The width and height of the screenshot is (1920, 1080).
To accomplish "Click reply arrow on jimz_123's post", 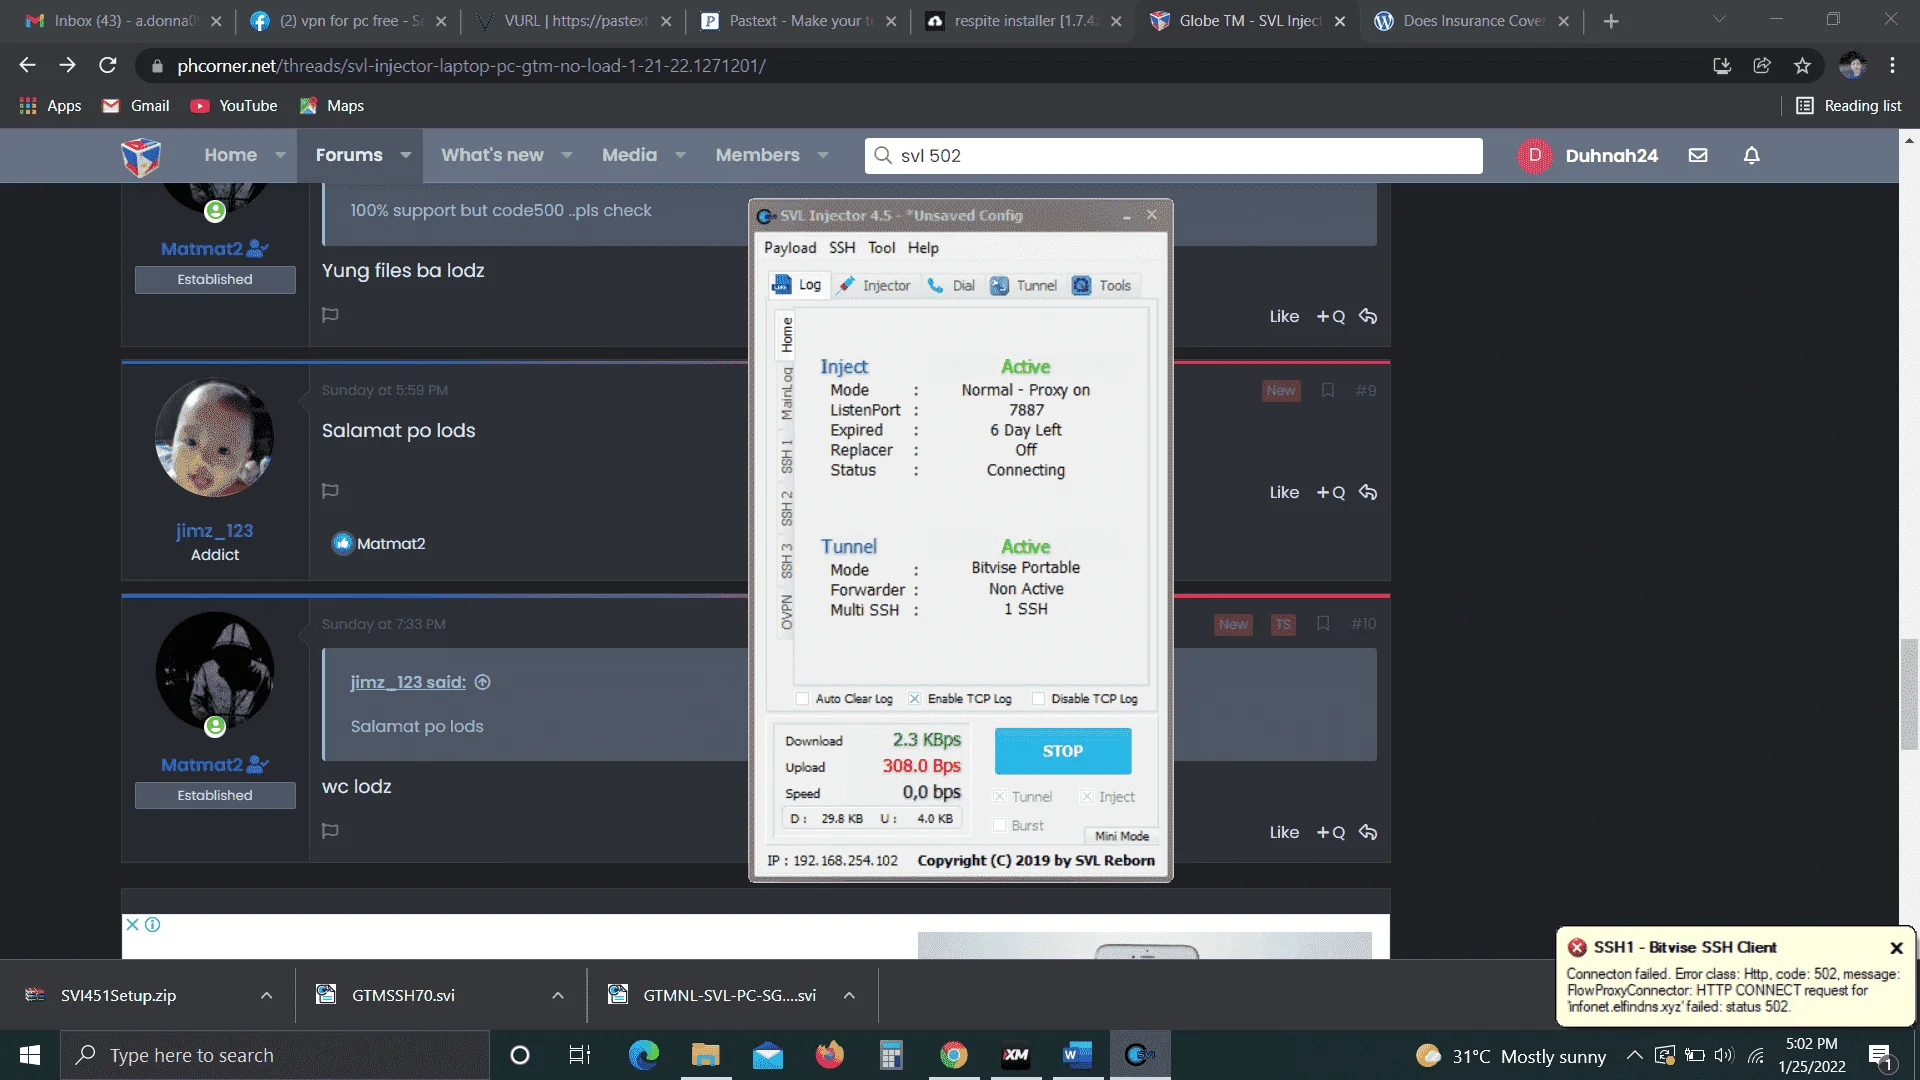I will (1368, 492).
